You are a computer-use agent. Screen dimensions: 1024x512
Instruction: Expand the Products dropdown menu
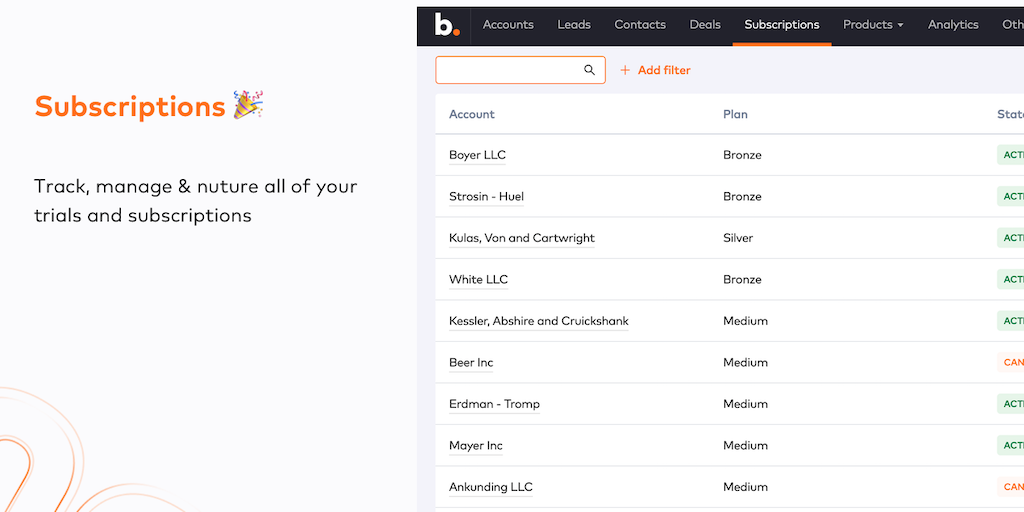pos(873,25)
